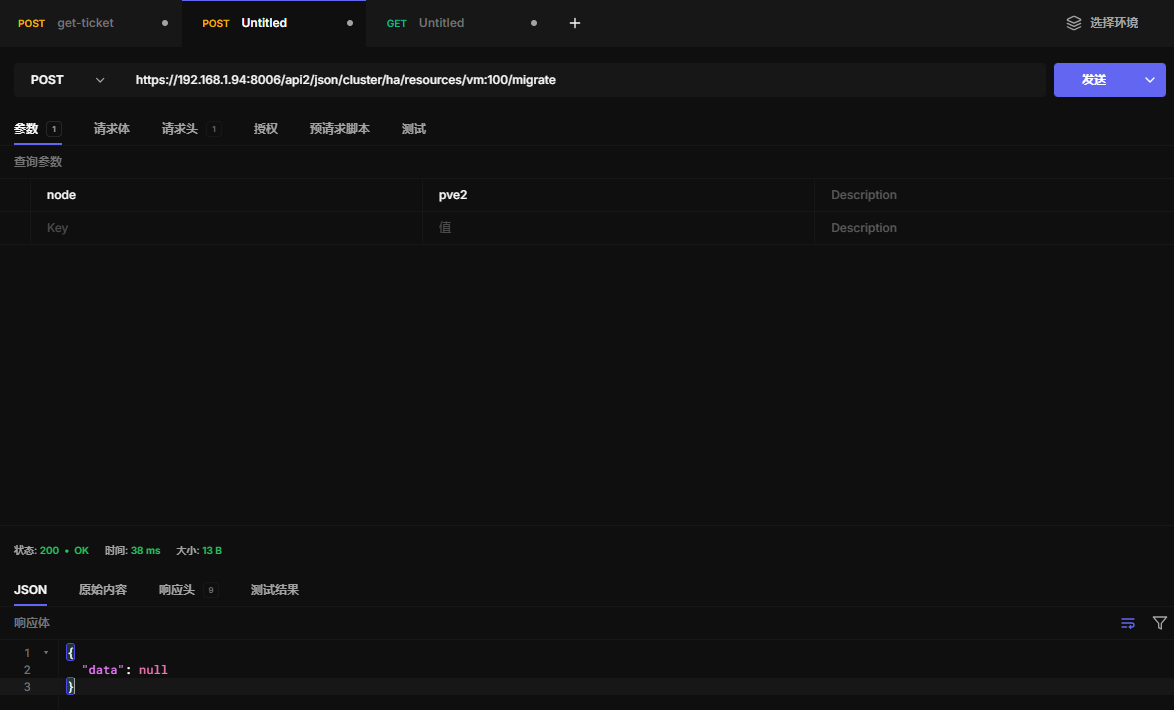This screenshot has height=710, width=1174.
Task: Click the new tab plus icon
Action: [575, 23]
